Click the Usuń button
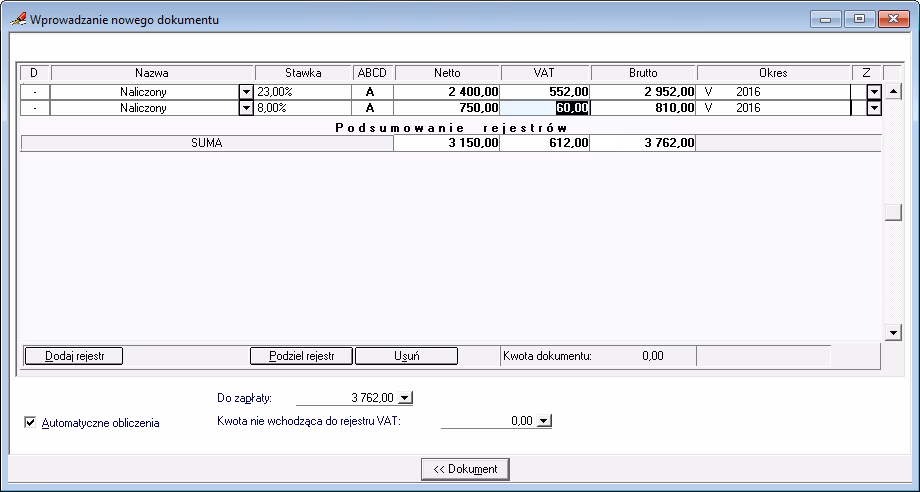Image resolution: width=920 pixels, height=492 pixels. pos(407,356)
